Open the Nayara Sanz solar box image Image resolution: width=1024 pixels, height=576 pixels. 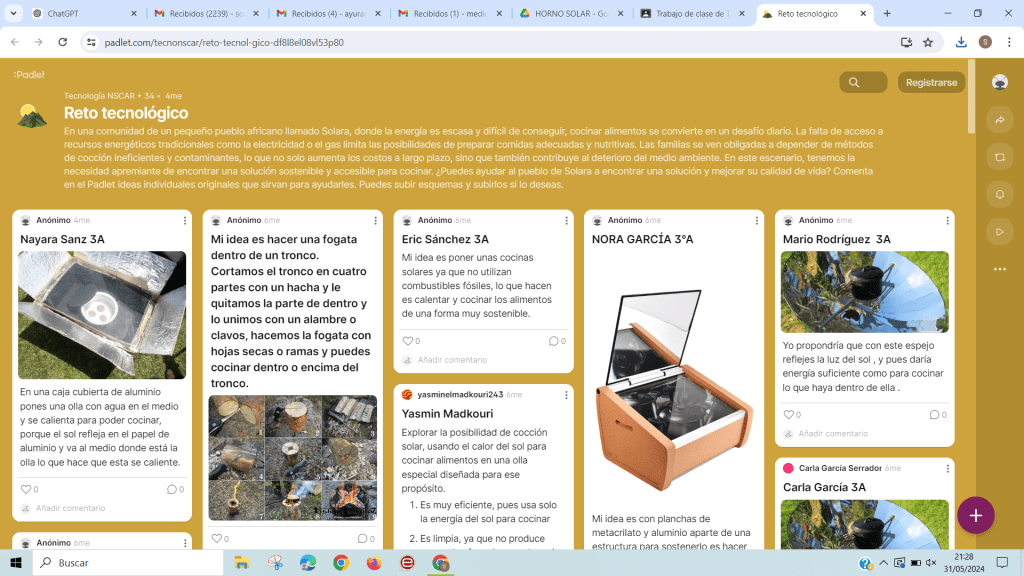[x=102, y=315]
